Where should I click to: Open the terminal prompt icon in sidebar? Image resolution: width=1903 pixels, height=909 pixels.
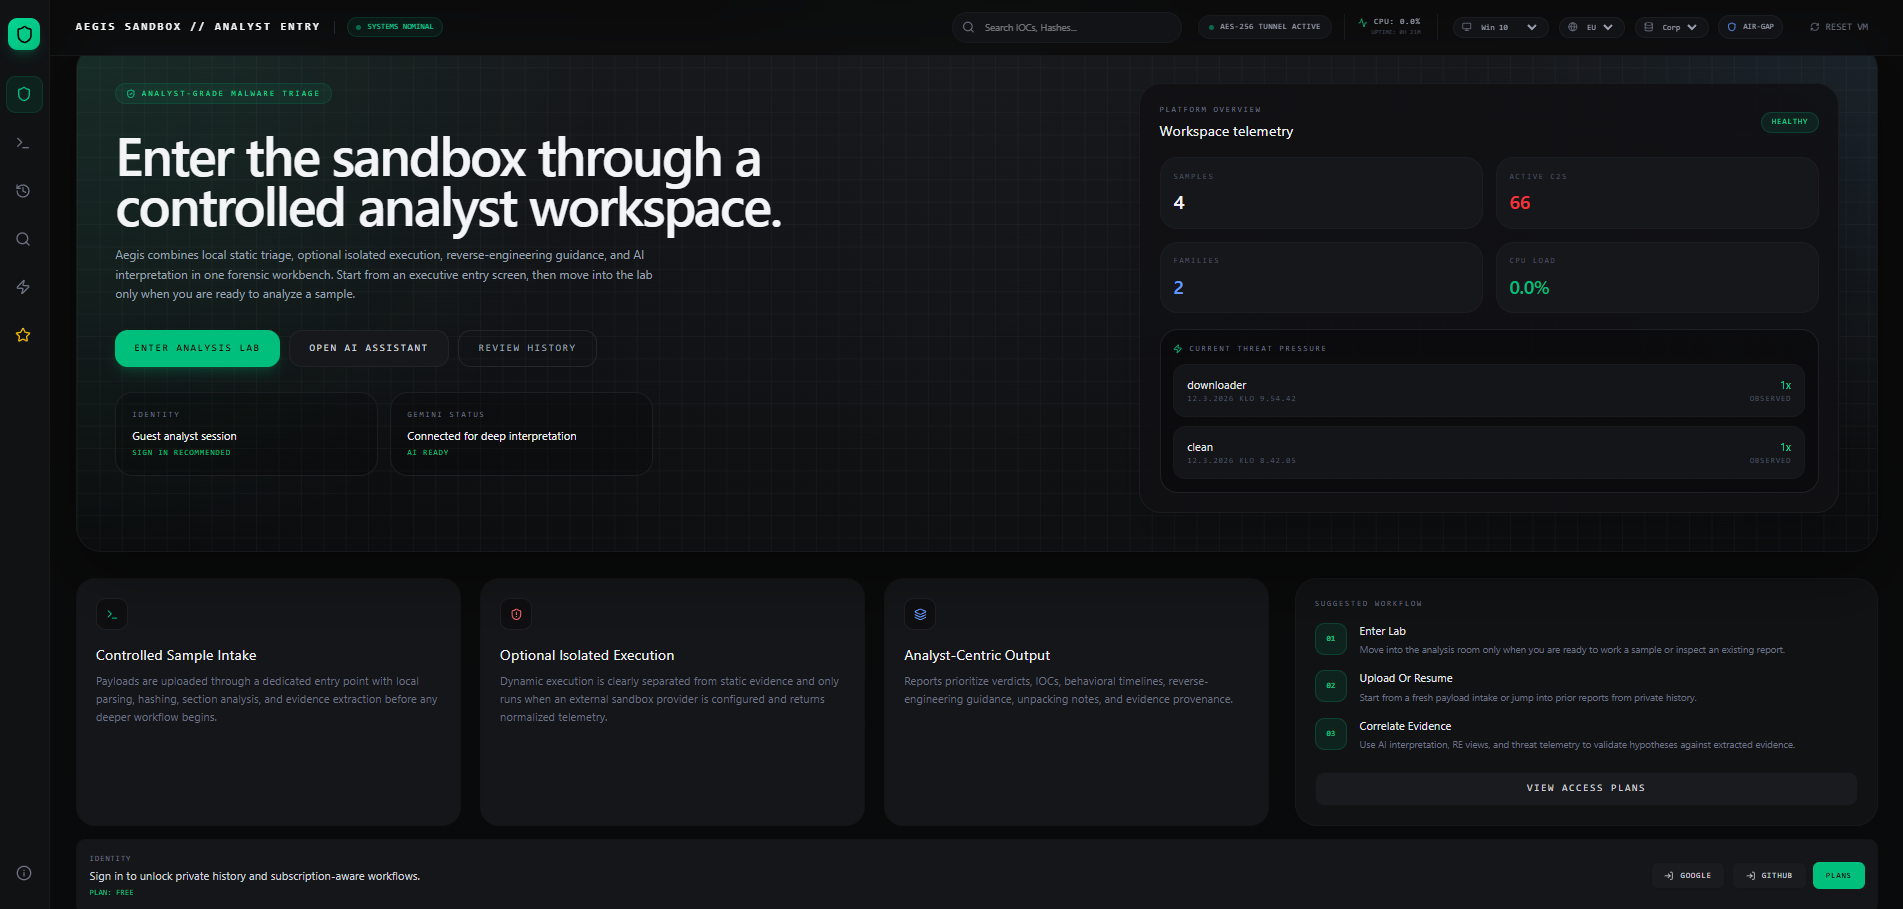click(23, 143)
